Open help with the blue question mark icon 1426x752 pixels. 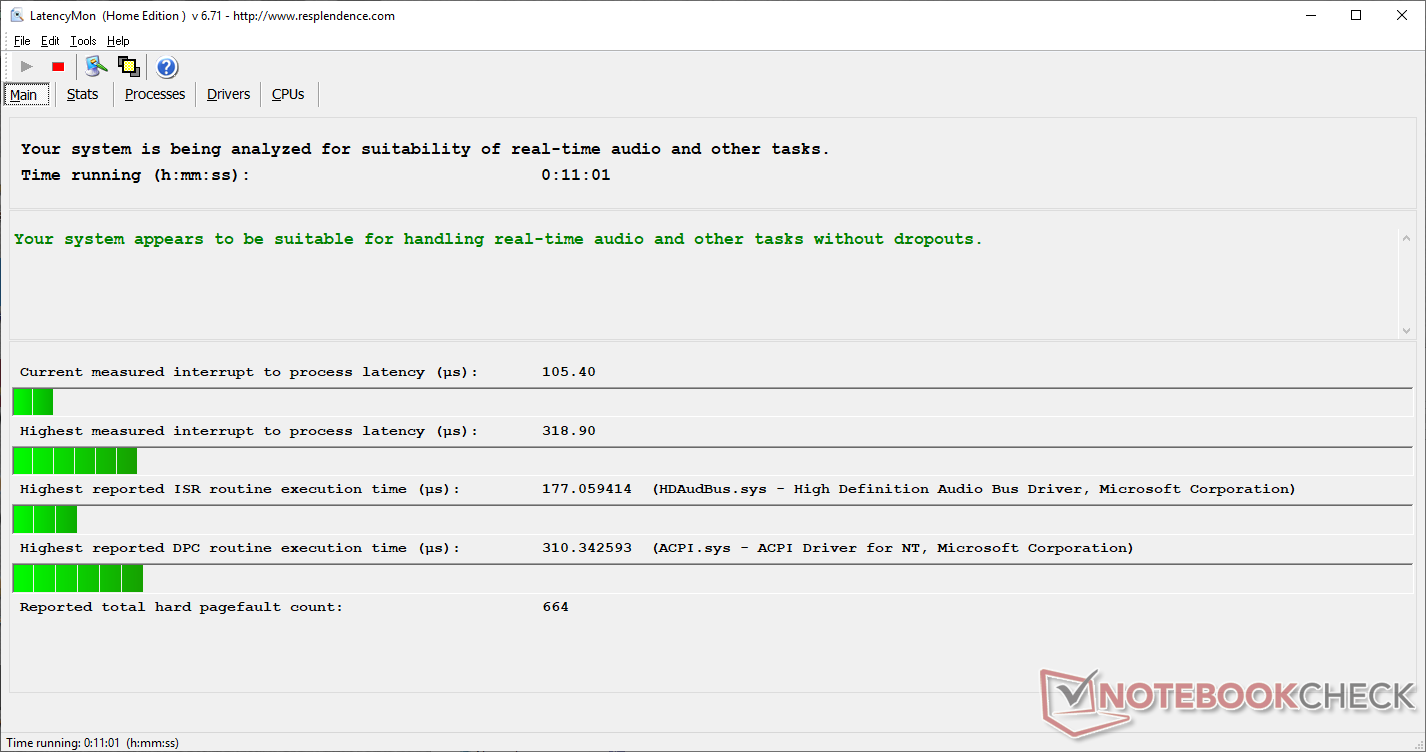pyautogui.click(x=167, y=67)
